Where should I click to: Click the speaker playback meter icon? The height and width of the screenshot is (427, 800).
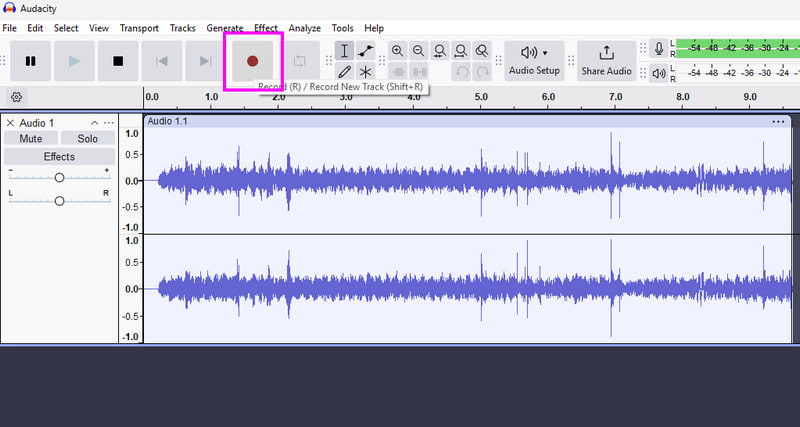coord(659,73)
